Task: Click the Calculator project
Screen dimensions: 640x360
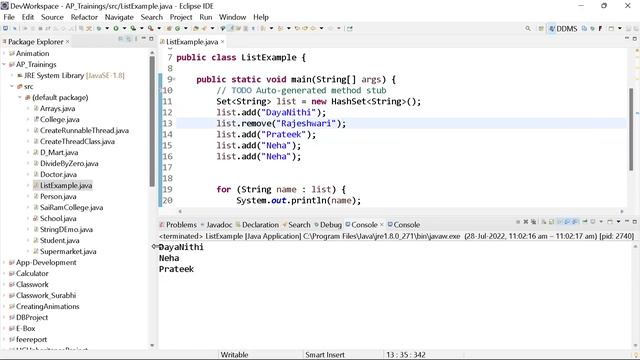Action: click(x=32, y=273)
